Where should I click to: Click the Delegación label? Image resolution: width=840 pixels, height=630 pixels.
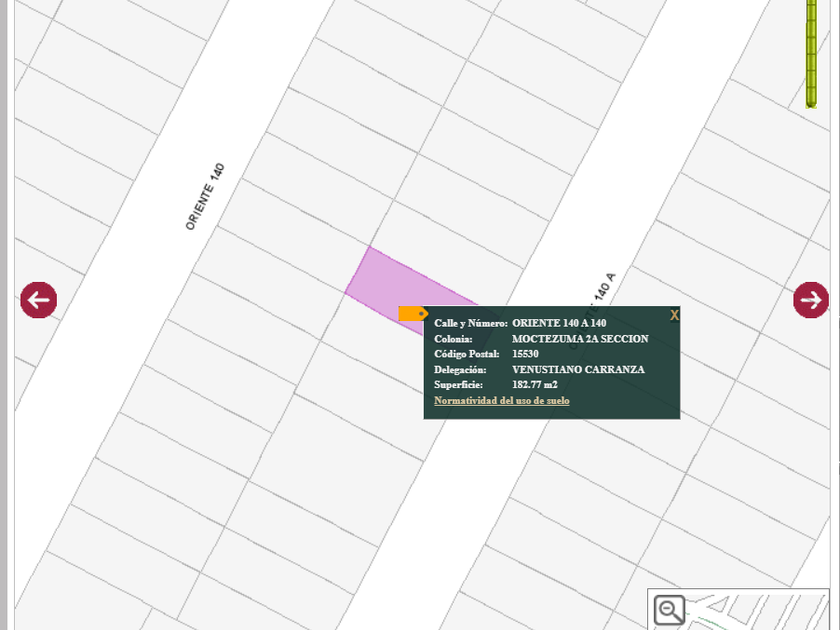click(460, 369)
